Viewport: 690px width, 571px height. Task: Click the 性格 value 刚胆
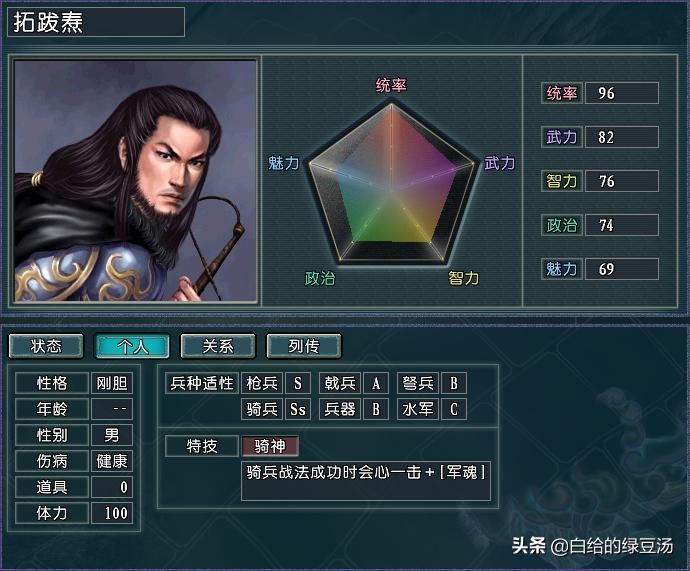[x=112, y=383]
